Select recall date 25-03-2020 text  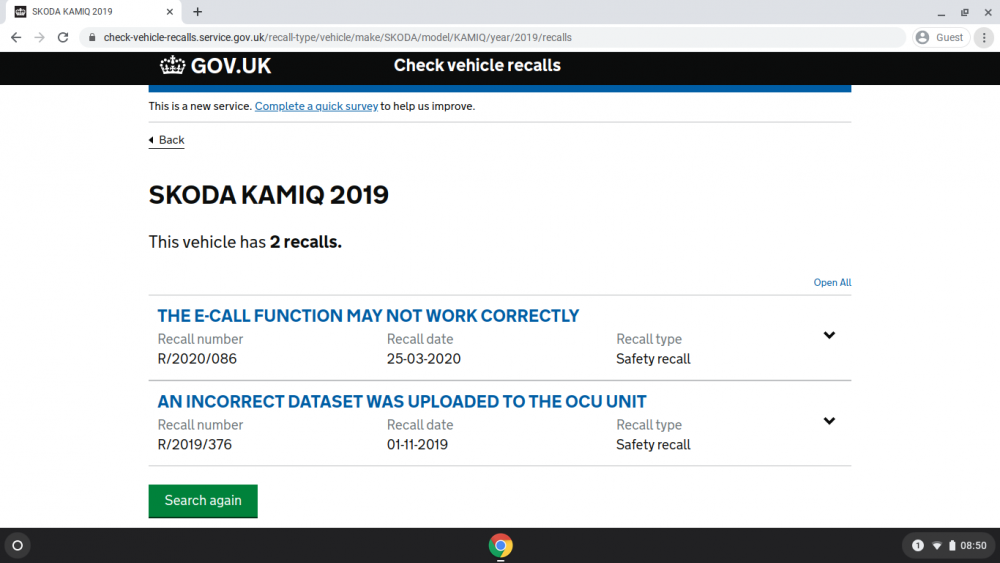point(423,359)
